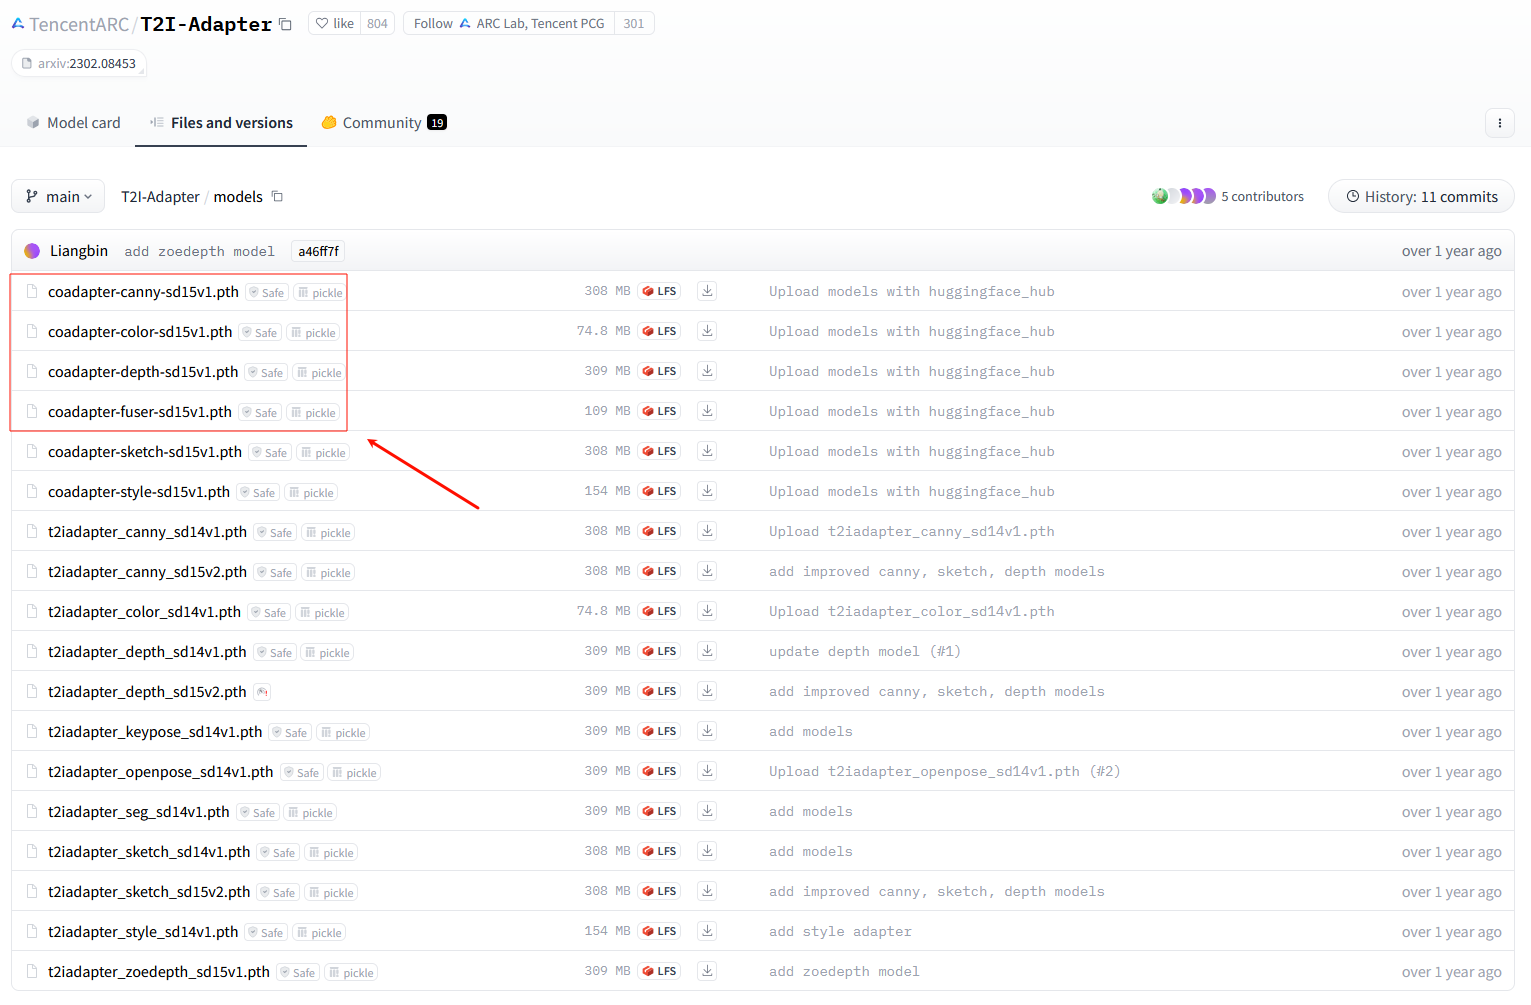Open the TencentARC organization link
The width and height of the screenshot is (1531, 1005).
coord(79,24)
